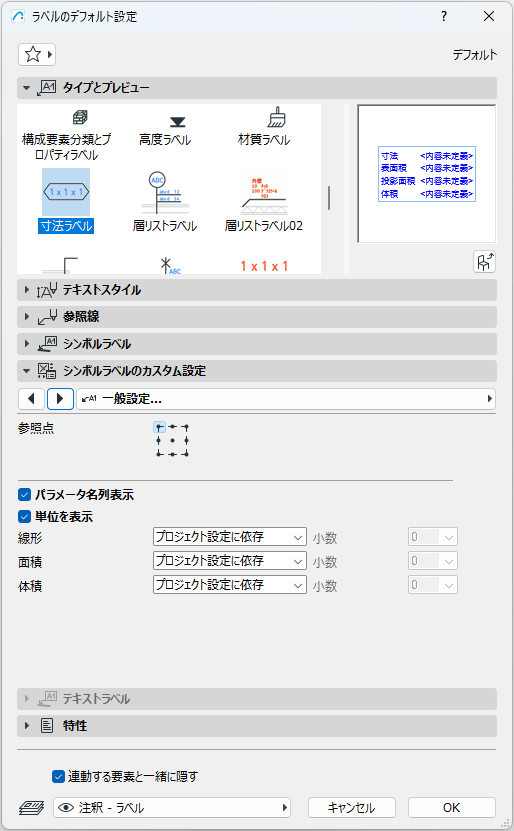
Task: Expand the テキストスタイル panel
Action: (x=256, y=290)
